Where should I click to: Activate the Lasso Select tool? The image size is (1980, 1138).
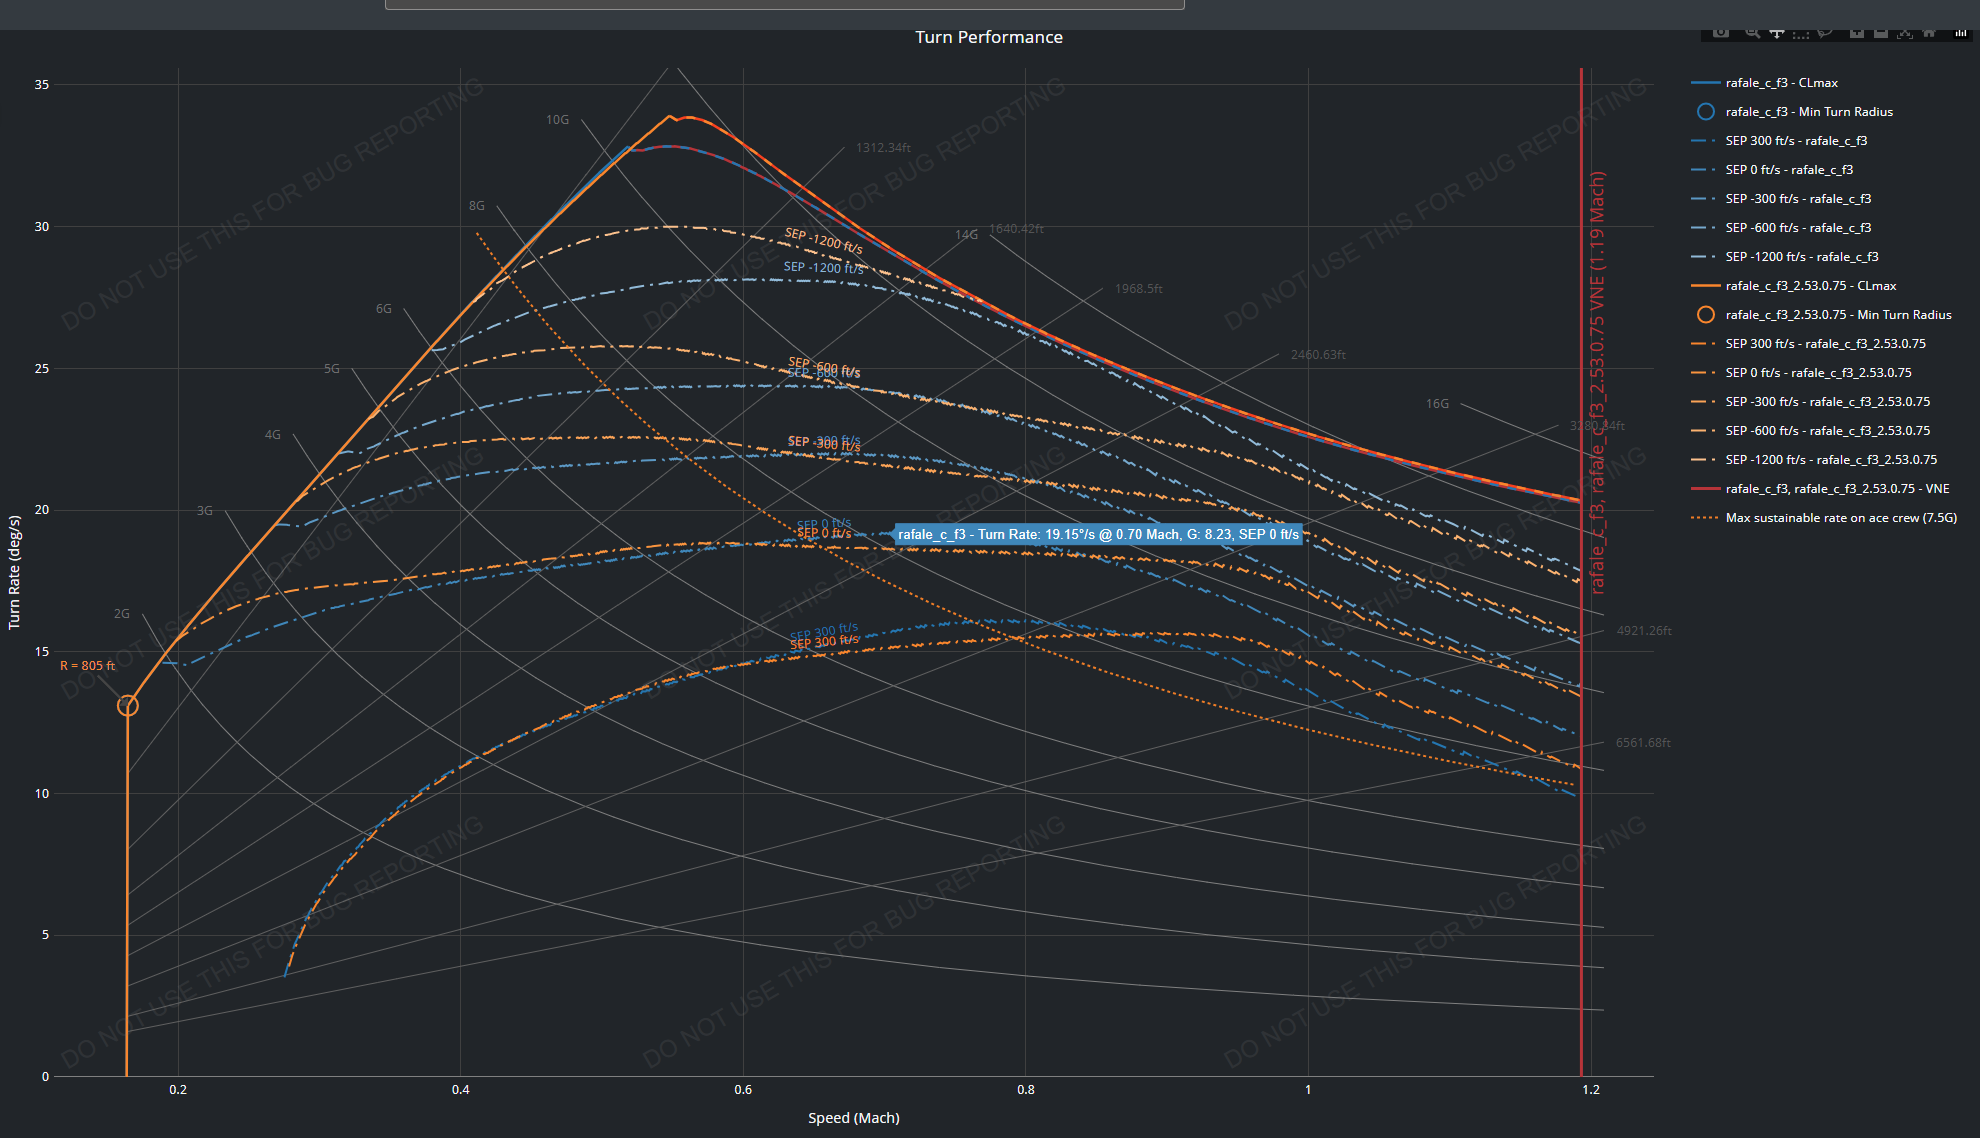1825,33
